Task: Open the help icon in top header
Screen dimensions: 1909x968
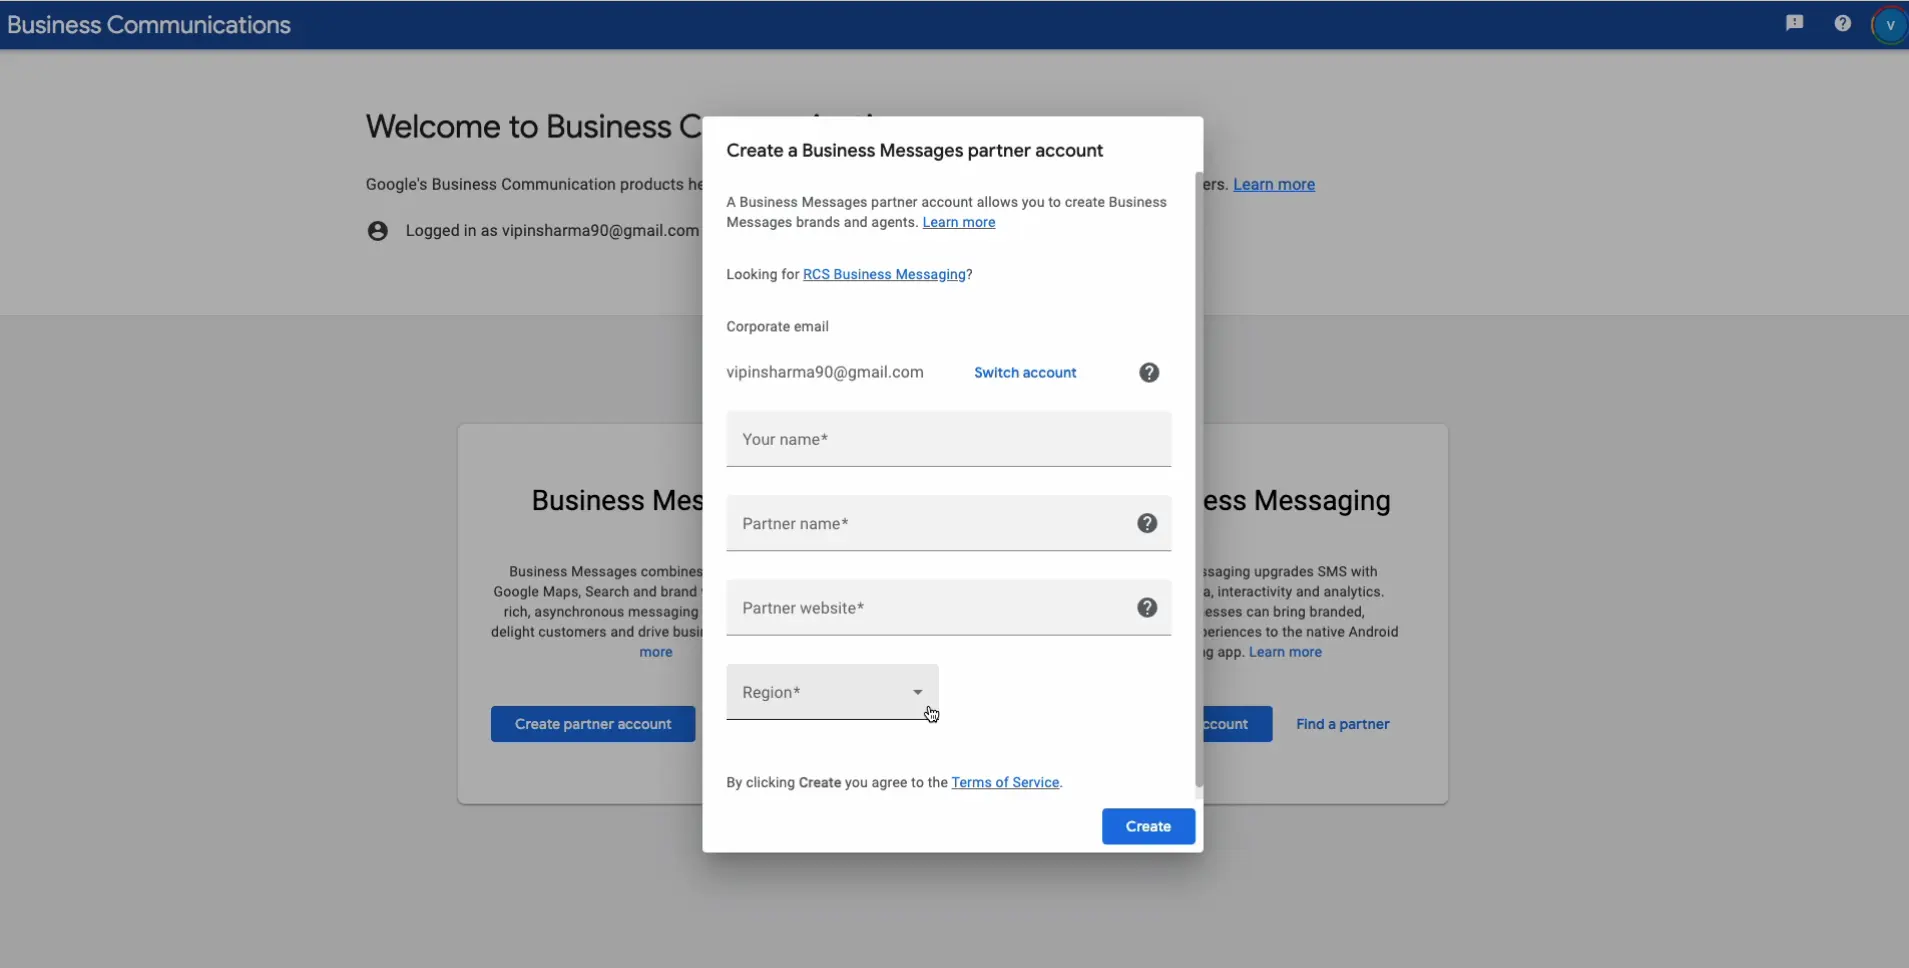Action: [x=1843, y=23]
